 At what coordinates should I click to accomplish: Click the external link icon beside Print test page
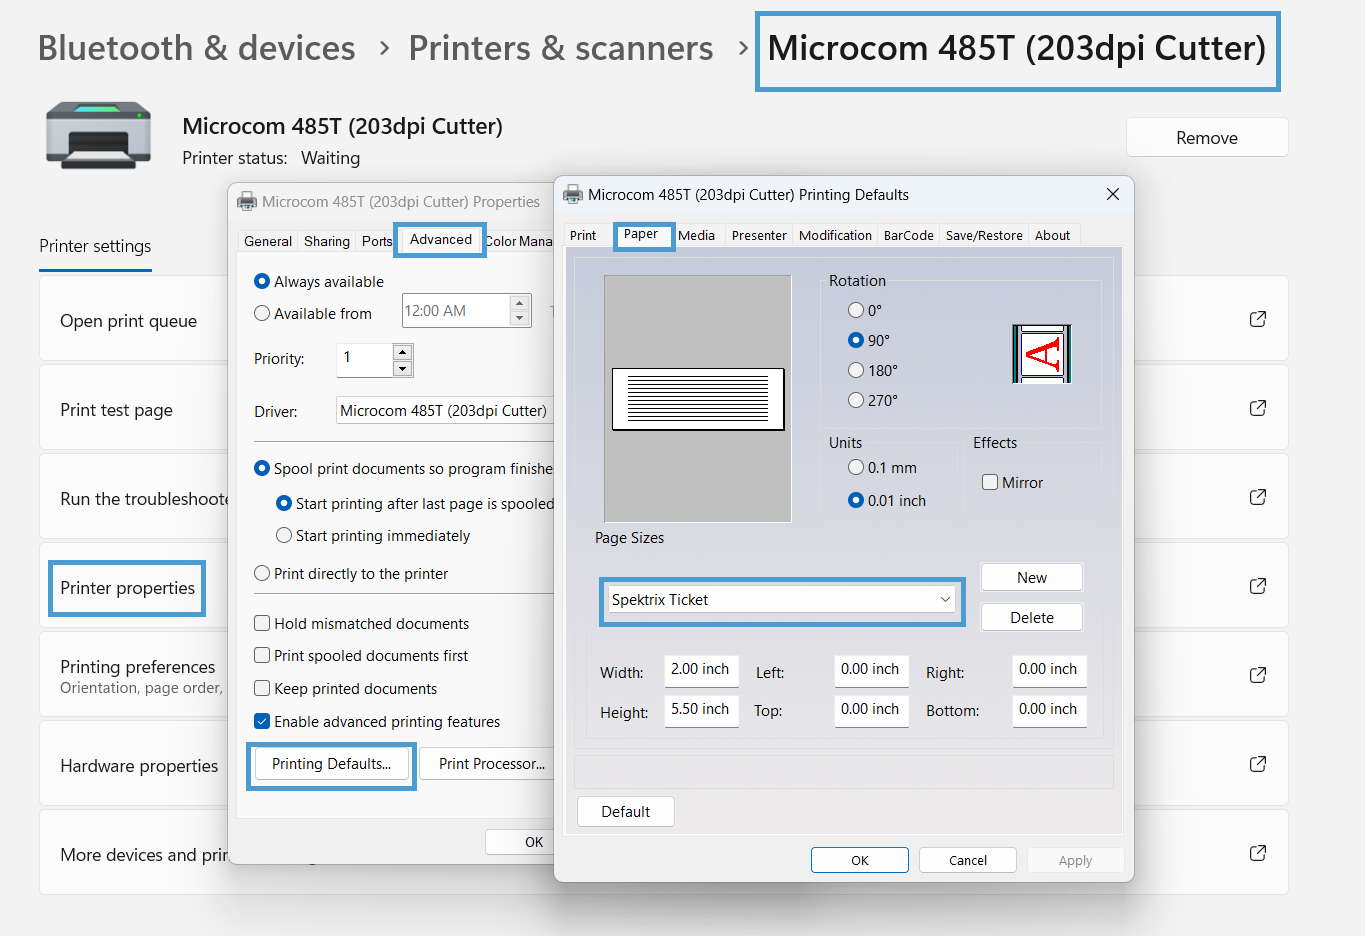pyautogui.click(x=1257, y=407)
